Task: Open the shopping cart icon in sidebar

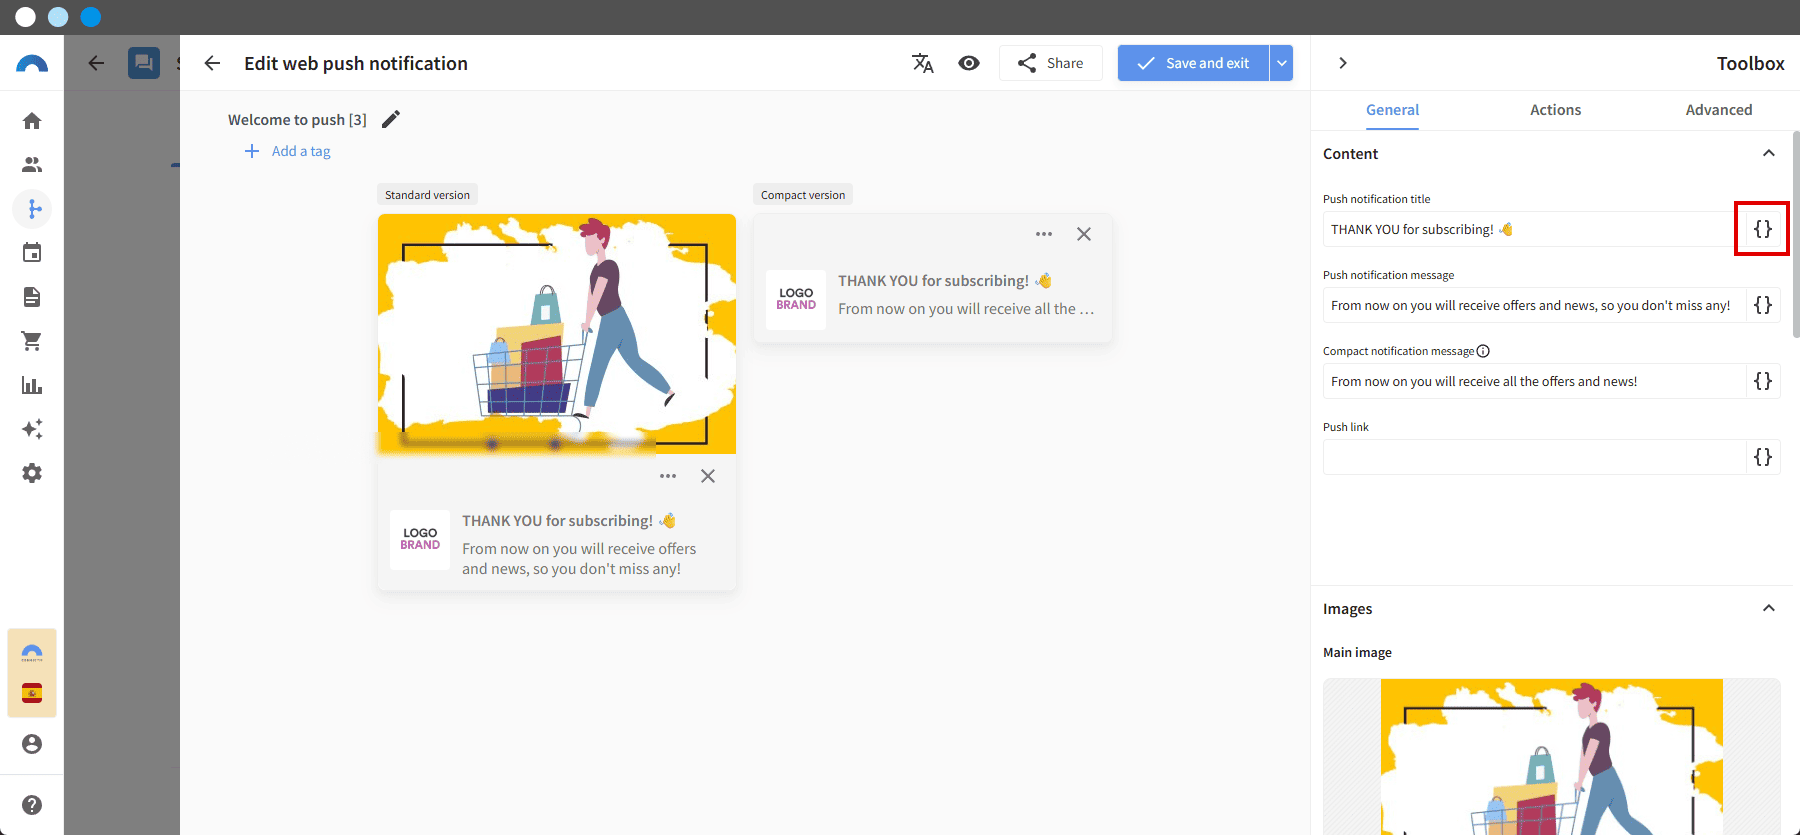Action: [x=32, y=341]
